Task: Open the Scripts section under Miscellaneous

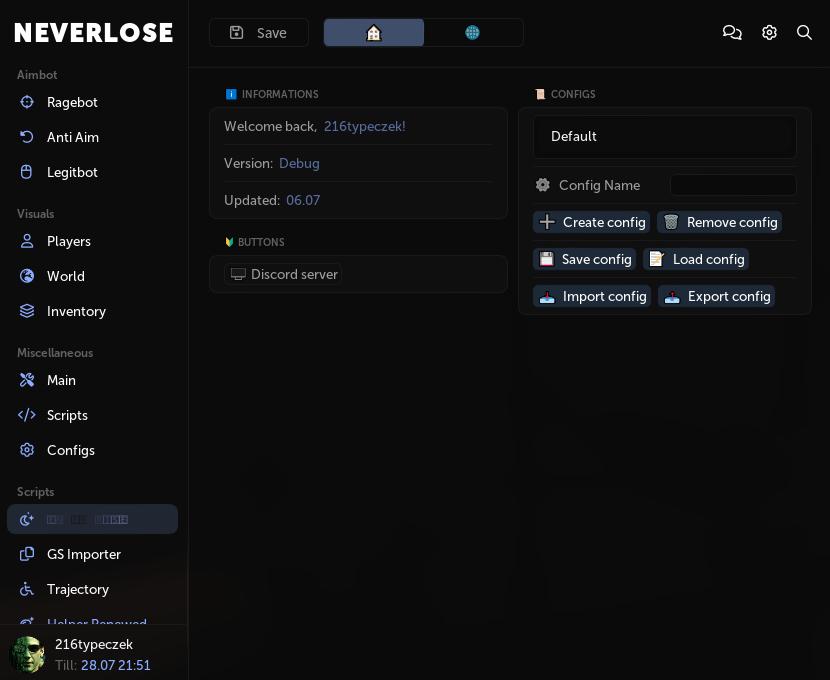Action: coord(67,415)
